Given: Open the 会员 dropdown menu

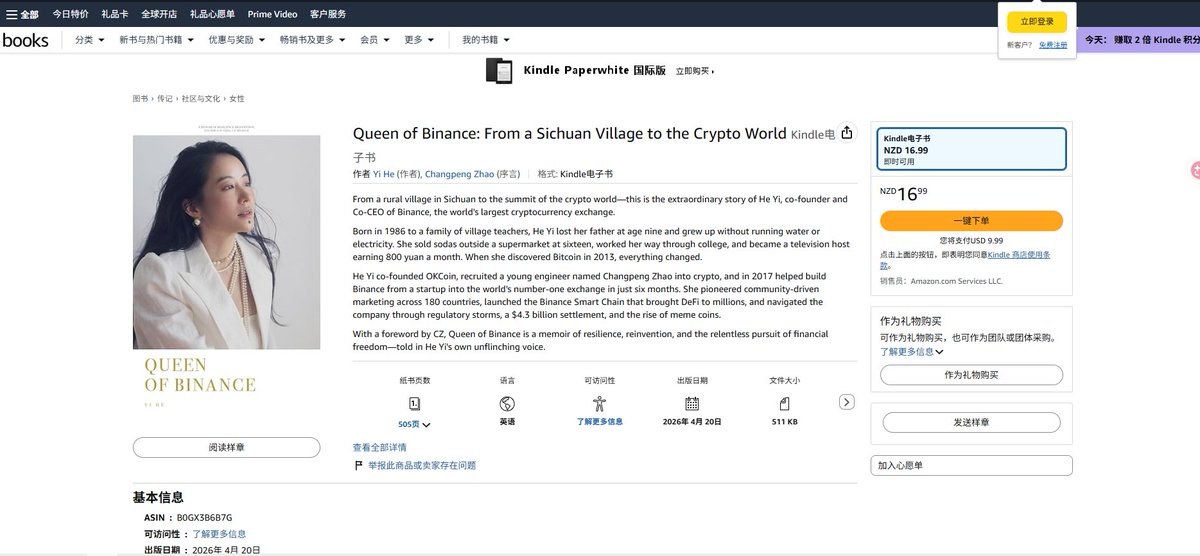Looking at the screenshot, I should [375, 40].
